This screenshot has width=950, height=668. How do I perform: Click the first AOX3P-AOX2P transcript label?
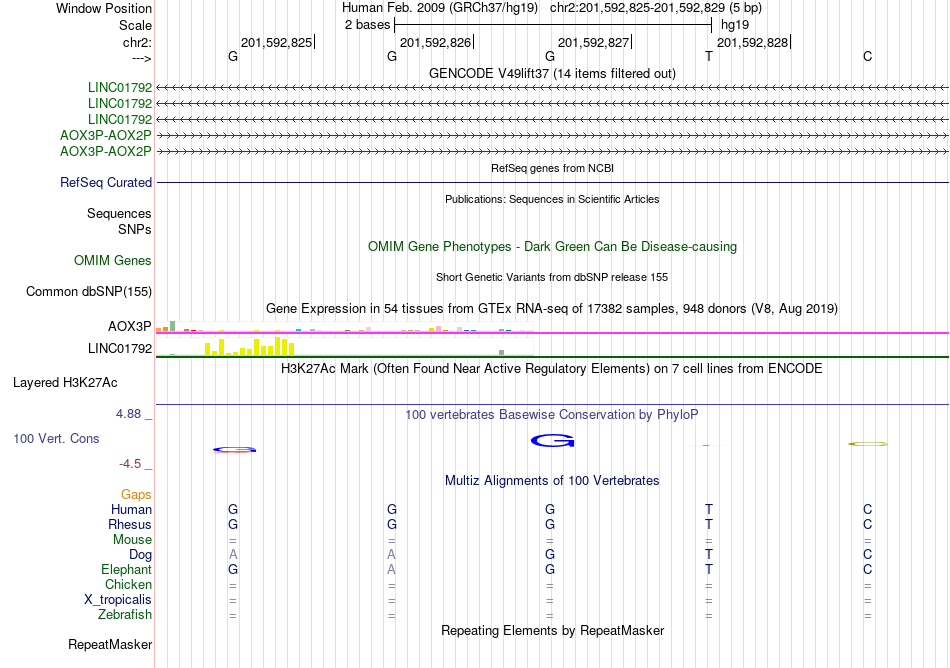105,135
